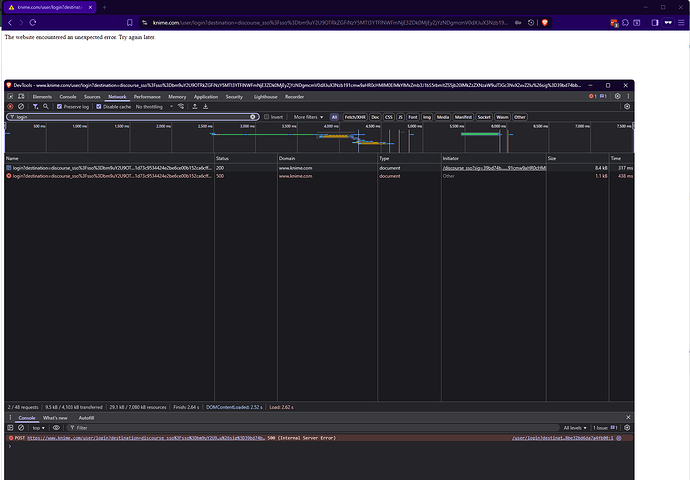Open the Application tab

tap(206, 96)
